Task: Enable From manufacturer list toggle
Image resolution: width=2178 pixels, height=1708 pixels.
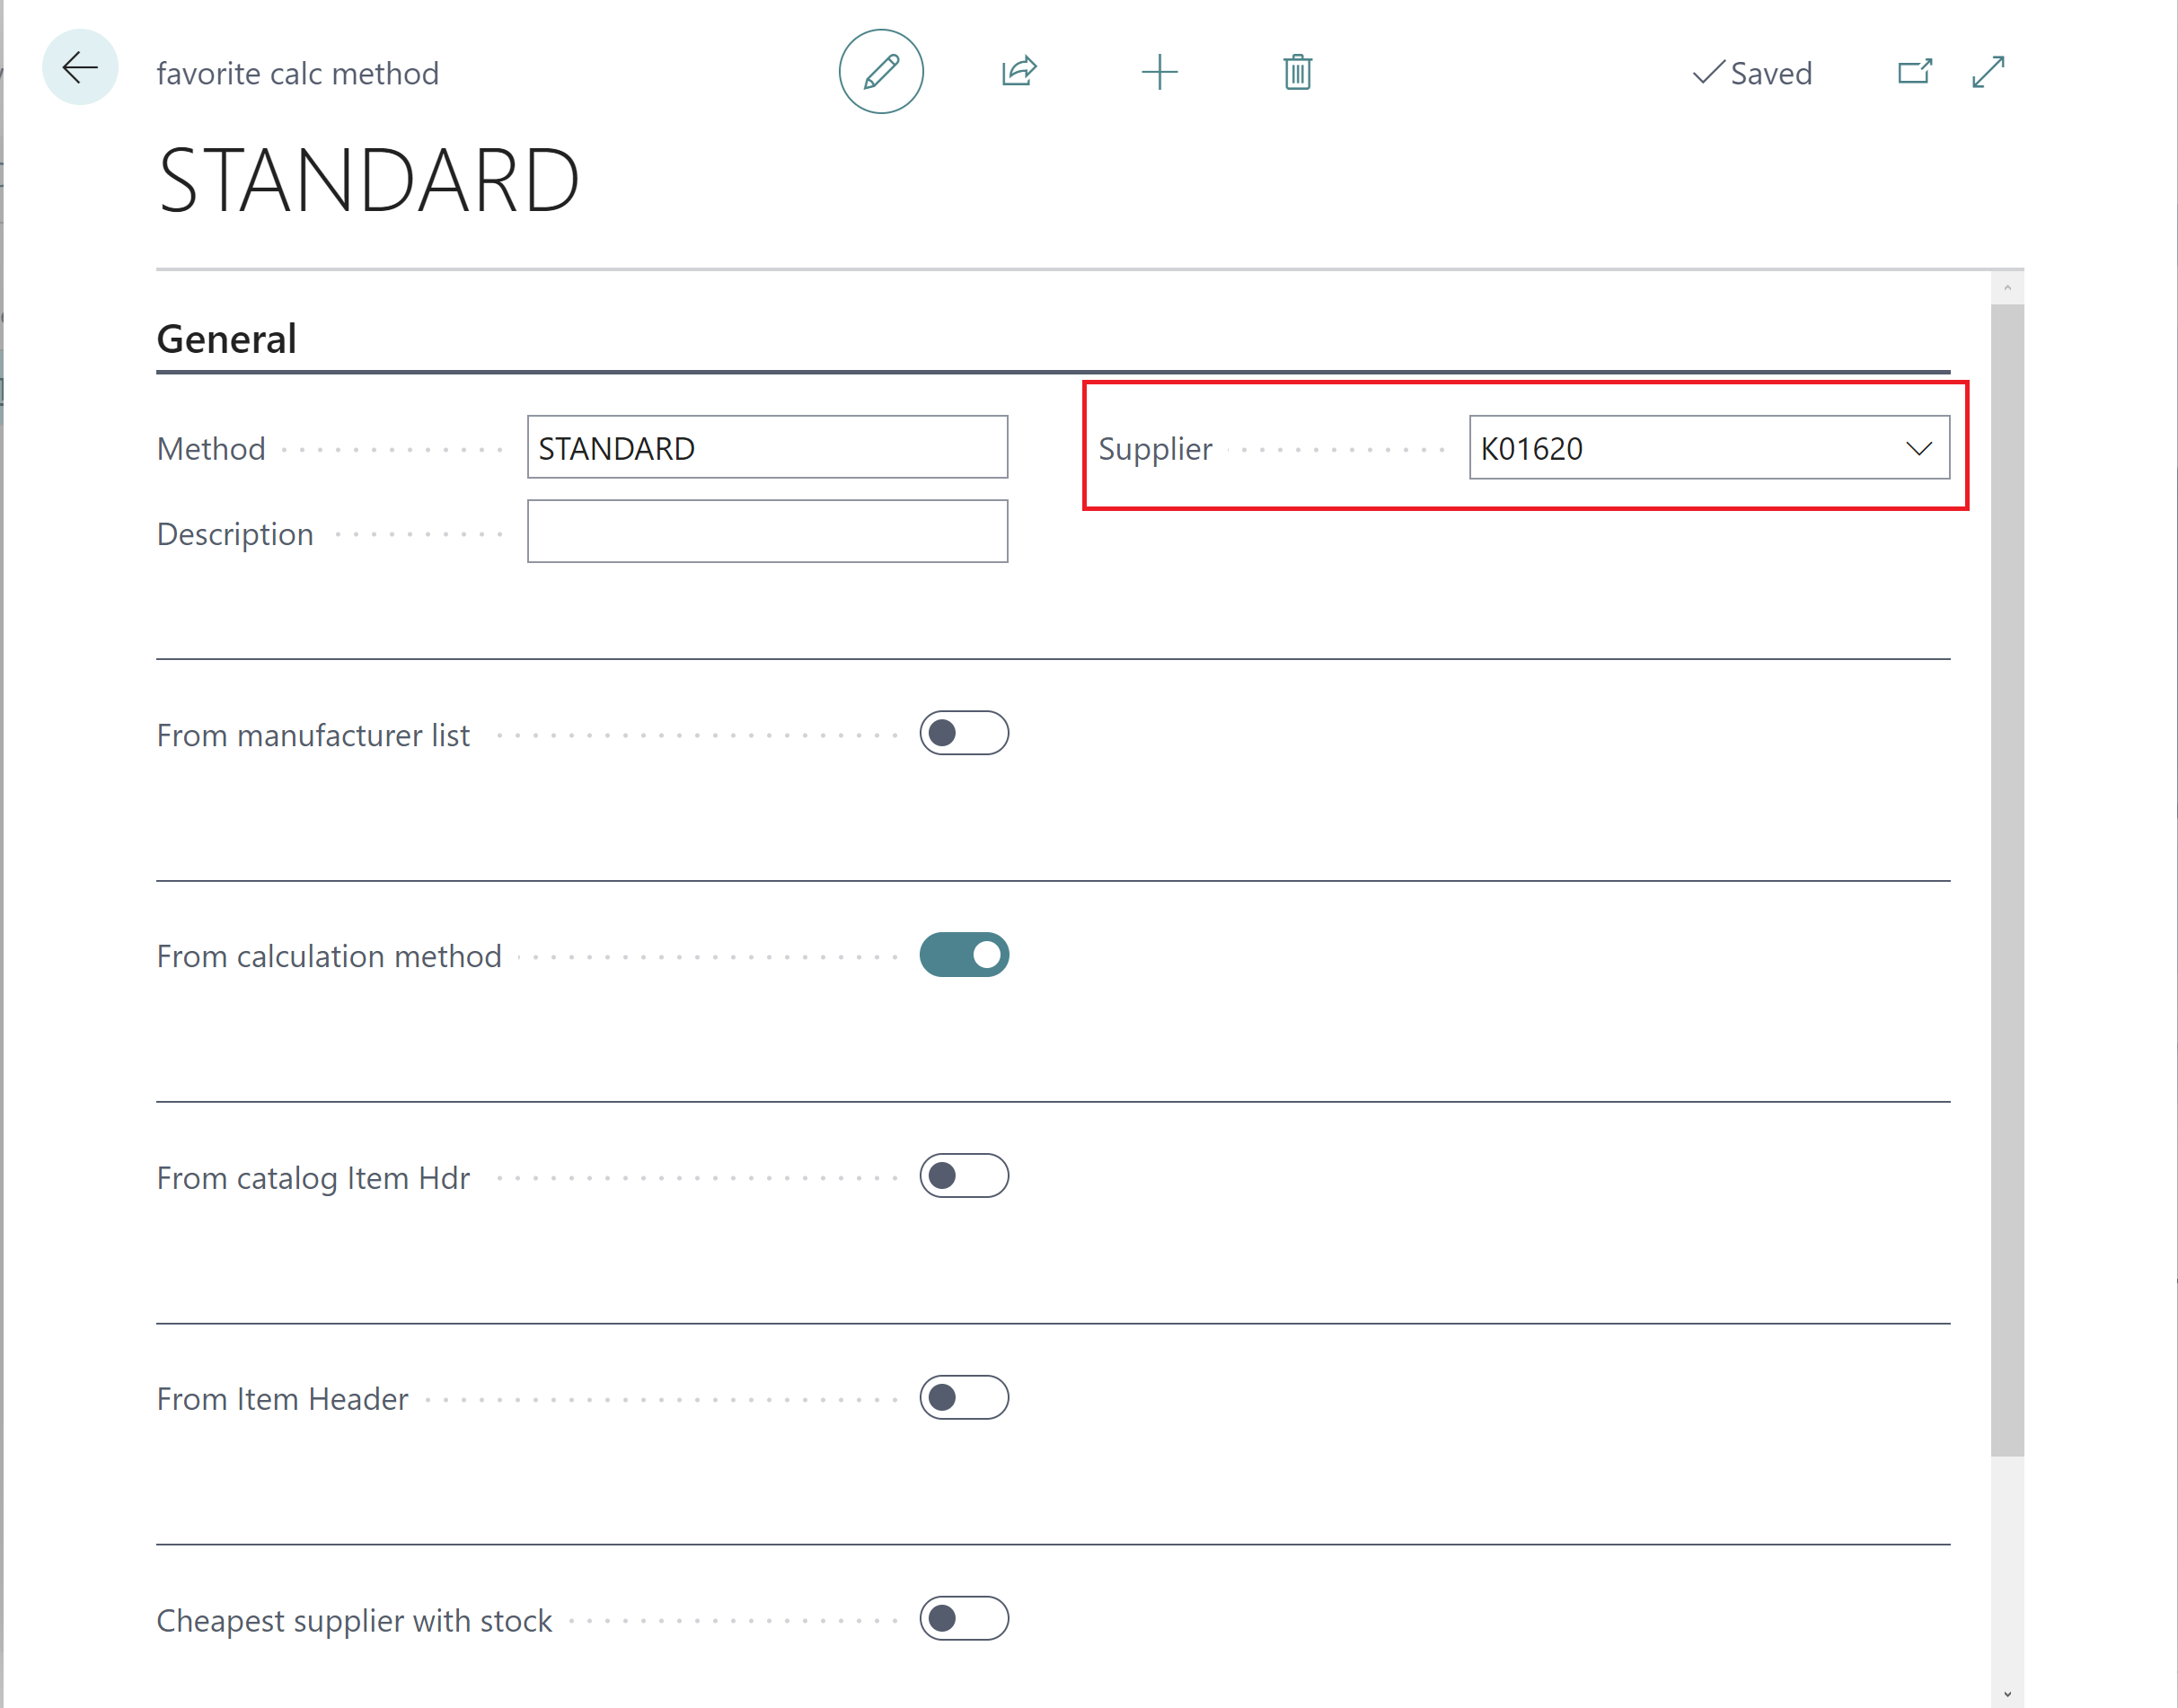Action: pos(964,733)
